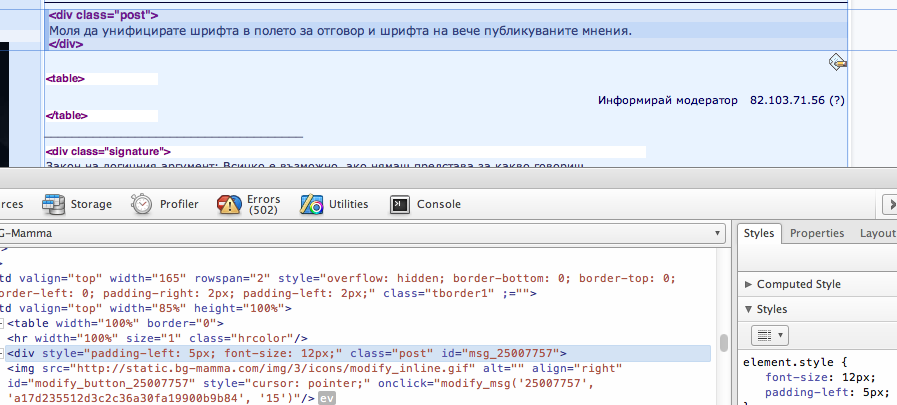Click the DOM tree vertical scrollbar thumb

point(724,343)
